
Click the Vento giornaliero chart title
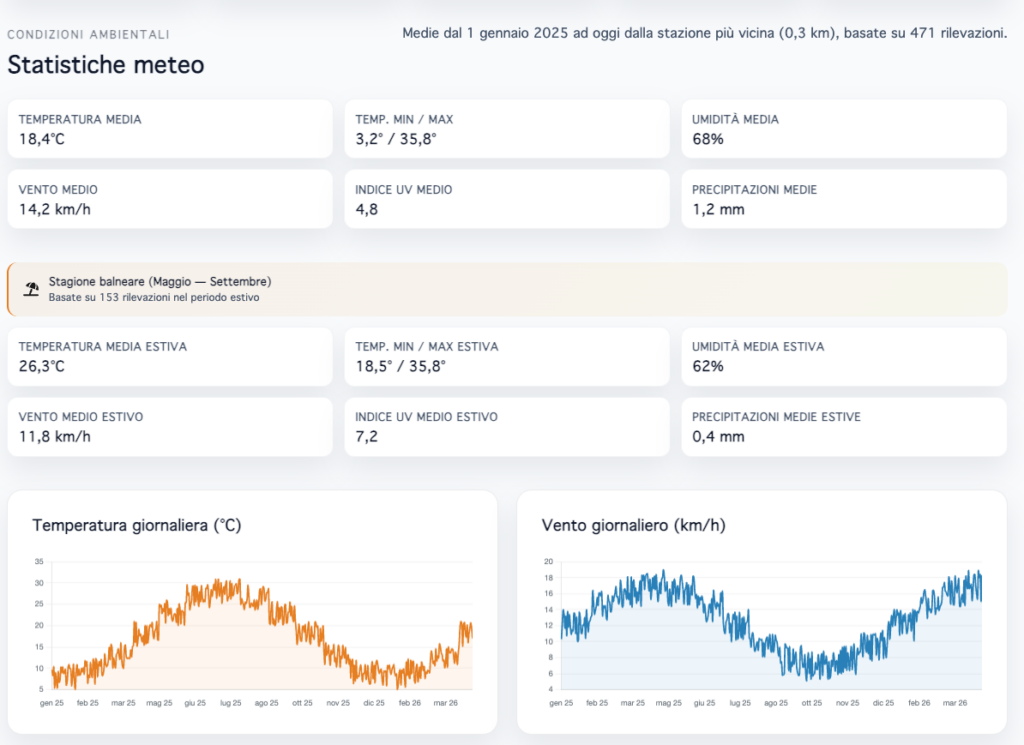tap(631, 525)
